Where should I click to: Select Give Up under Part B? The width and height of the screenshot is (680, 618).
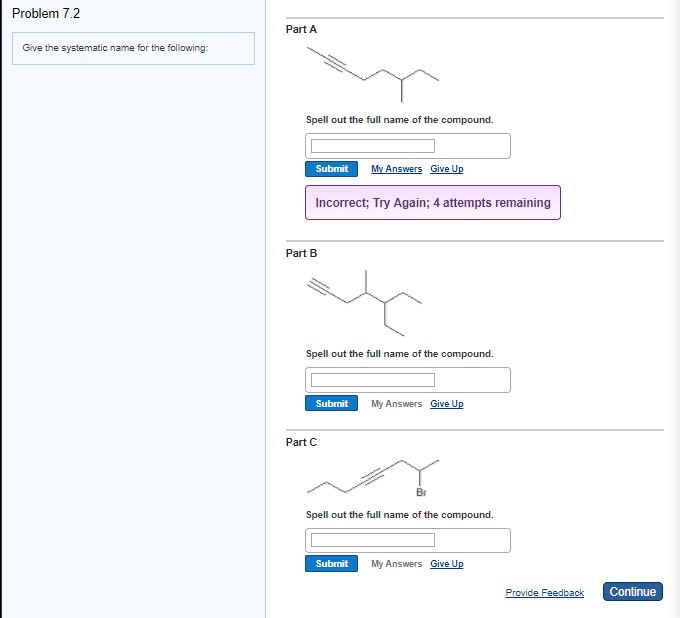[446, 404]
